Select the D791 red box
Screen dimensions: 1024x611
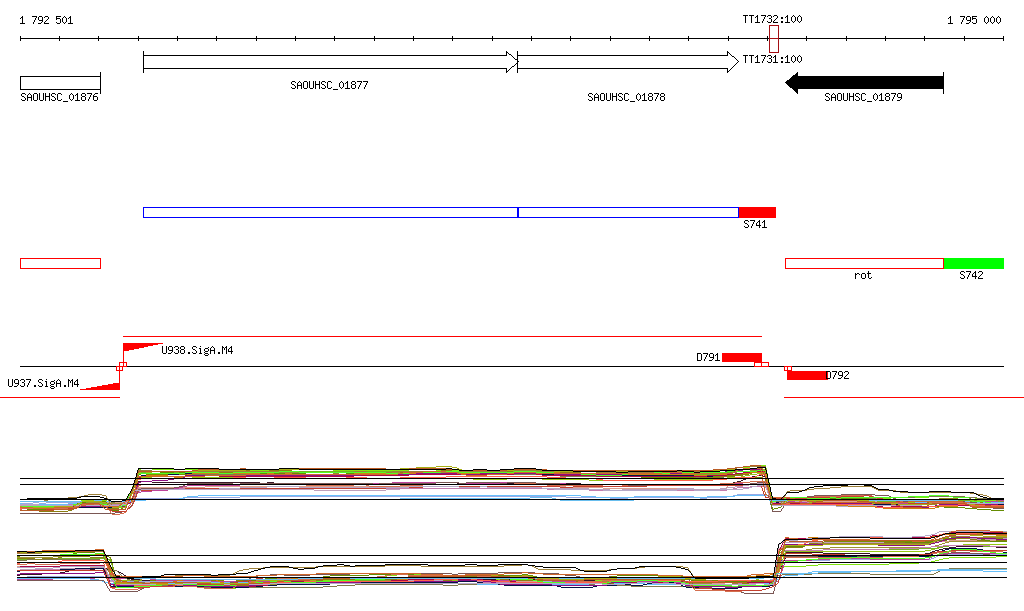tap(741, 357)
